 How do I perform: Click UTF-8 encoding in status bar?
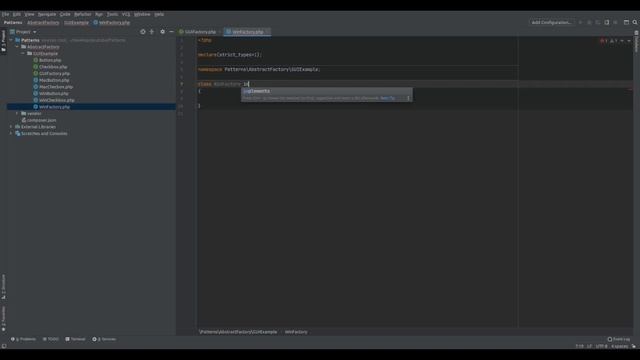[x=601, y=347]
